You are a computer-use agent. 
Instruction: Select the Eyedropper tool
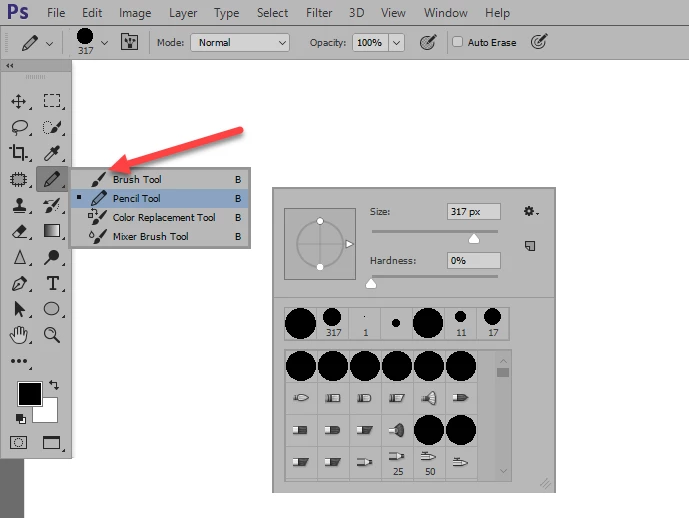(52, 153)
